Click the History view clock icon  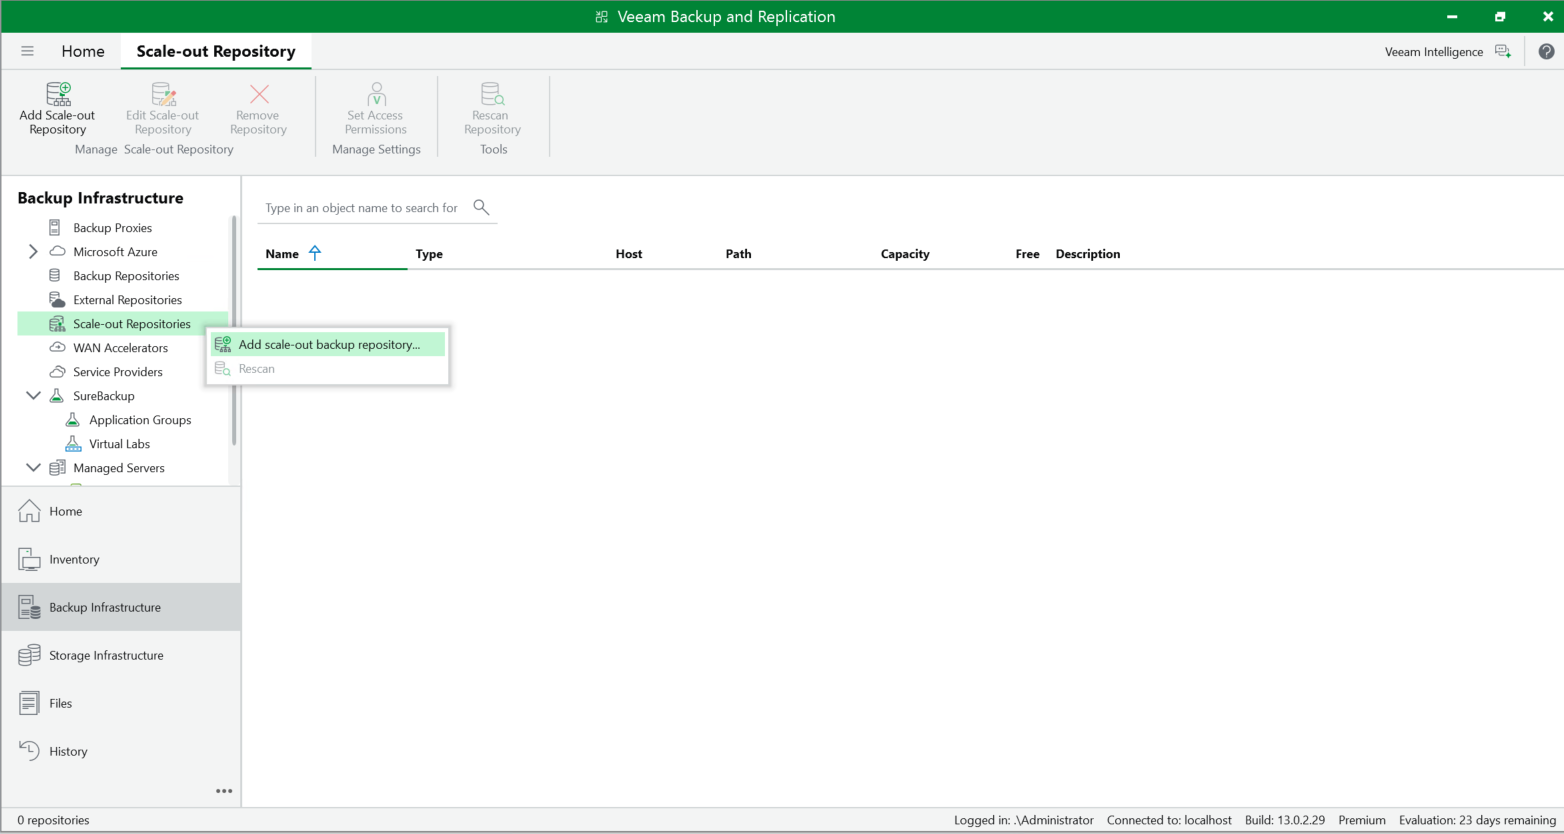tap(30, 751)
